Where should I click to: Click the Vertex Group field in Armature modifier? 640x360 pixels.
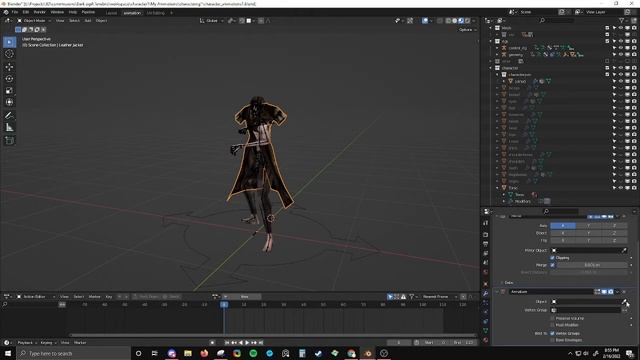(586, 310)
